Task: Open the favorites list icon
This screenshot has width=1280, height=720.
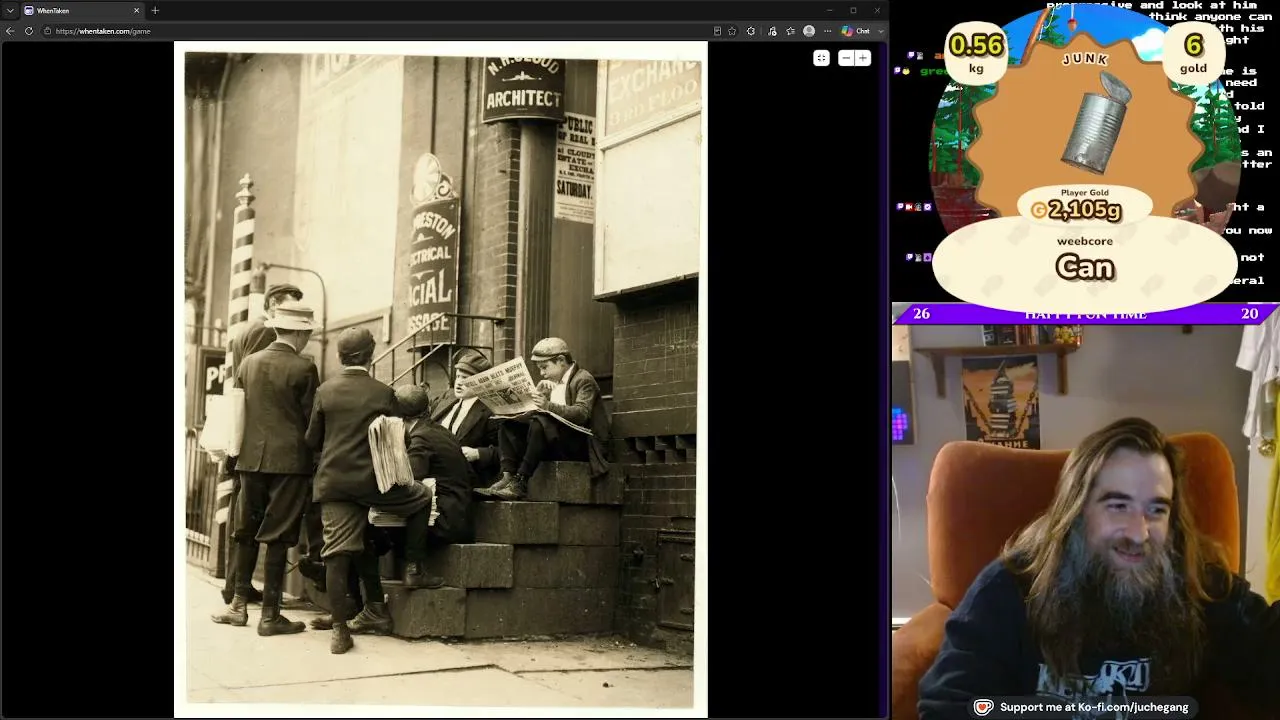Action: (790, 31)
